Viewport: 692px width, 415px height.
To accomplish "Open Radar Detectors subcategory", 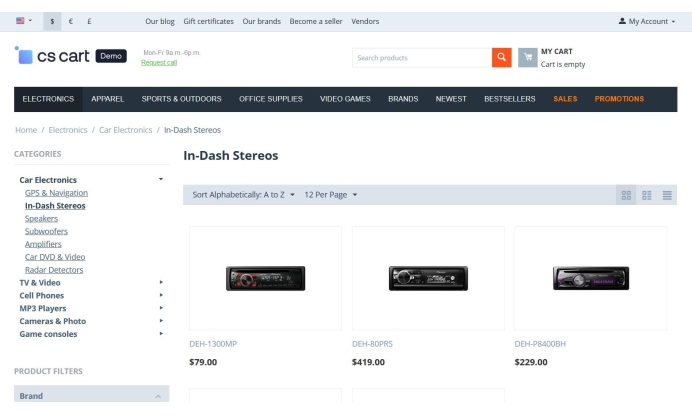I will (54, 270).
